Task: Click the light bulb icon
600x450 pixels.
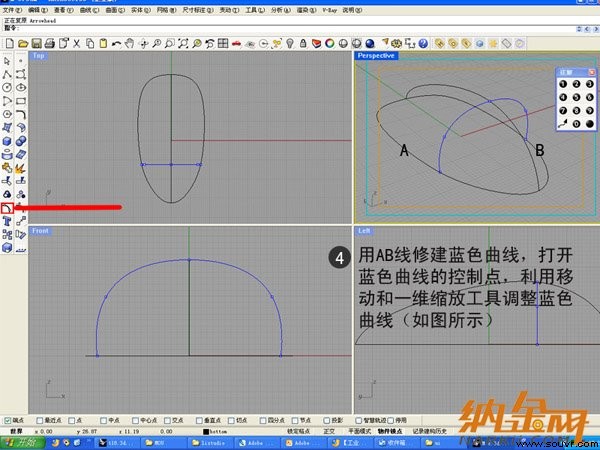Action: tap(290, 44)
